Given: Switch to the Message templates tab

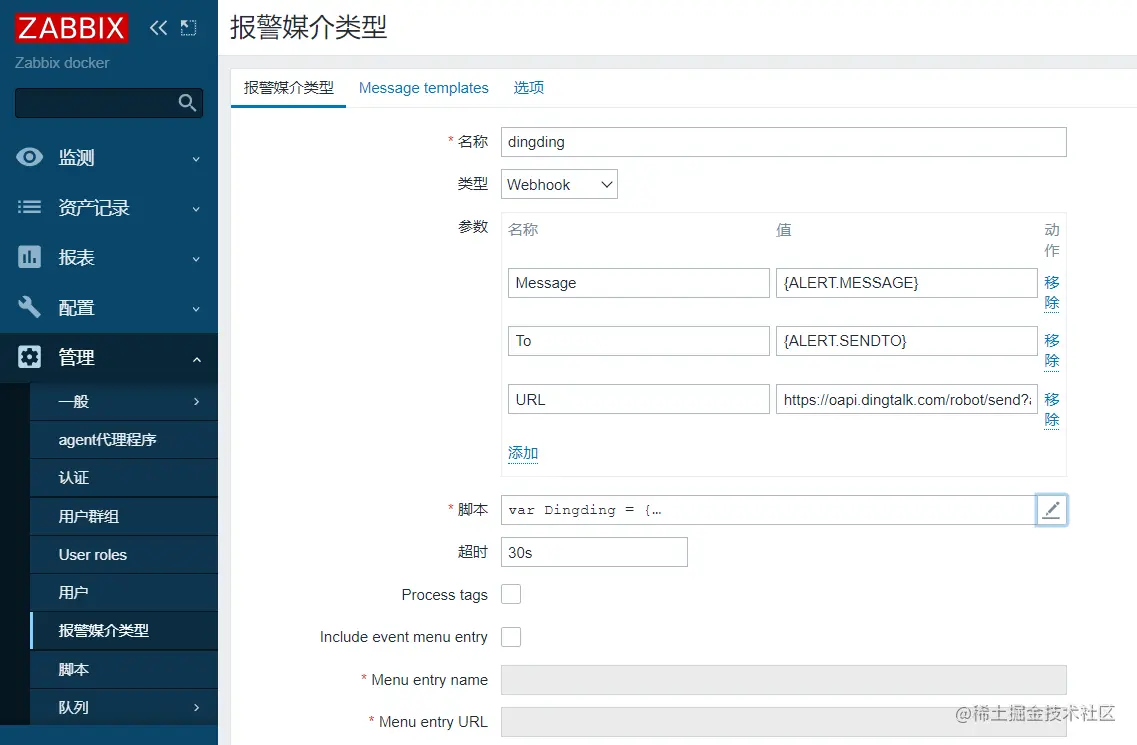Looking at the screenshot, I should 423,88.
